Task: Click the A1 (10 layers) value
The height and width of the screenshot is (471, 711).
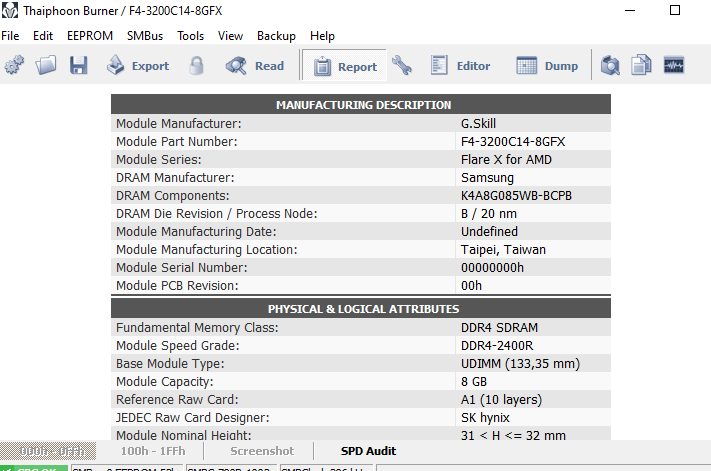Action: coord(502,400)
